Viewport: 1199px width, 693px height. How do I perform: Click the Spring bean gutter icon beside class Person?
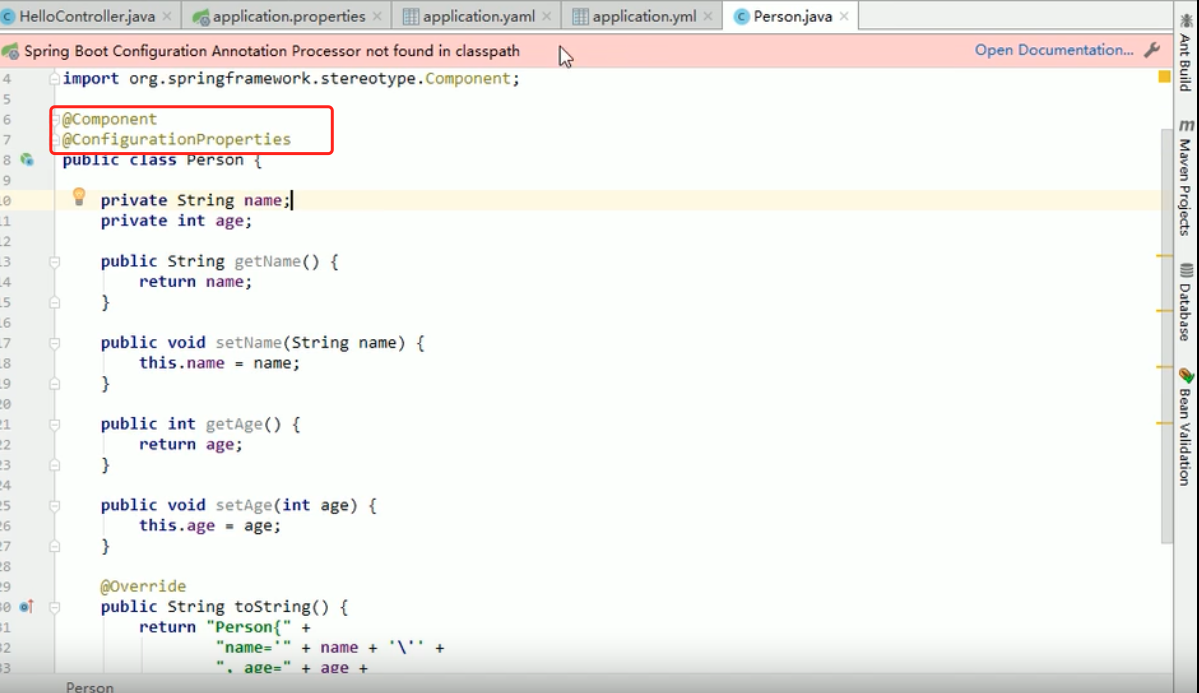[x=27, y=160]
